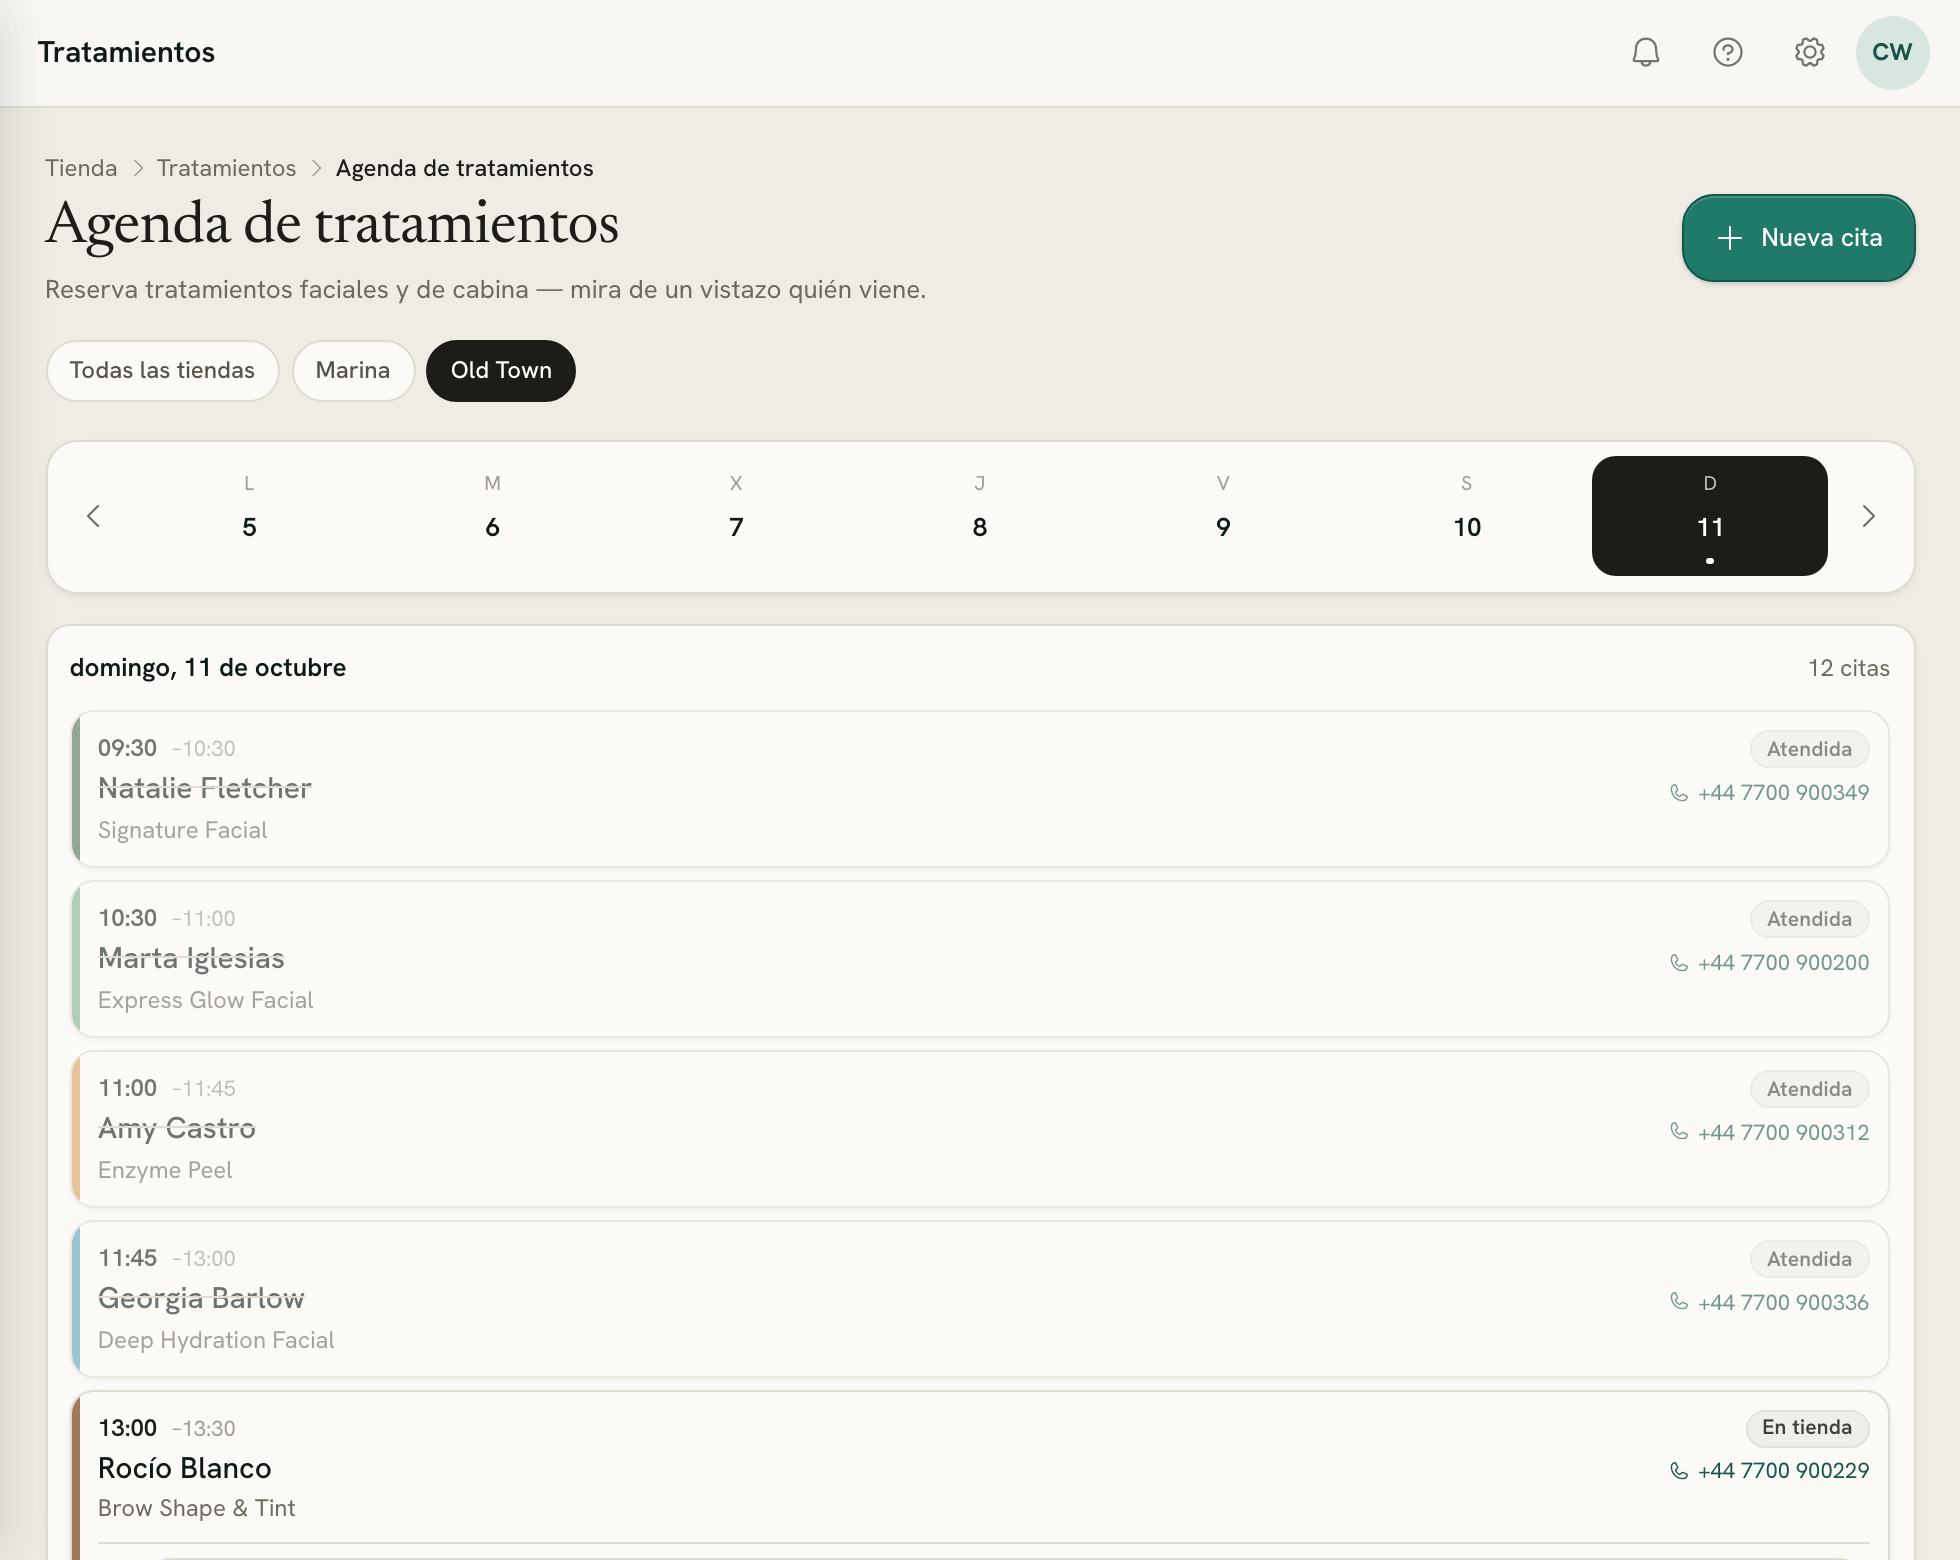Open Amy Castro appointment name

pyautogui.click(x=177, y=1129)
